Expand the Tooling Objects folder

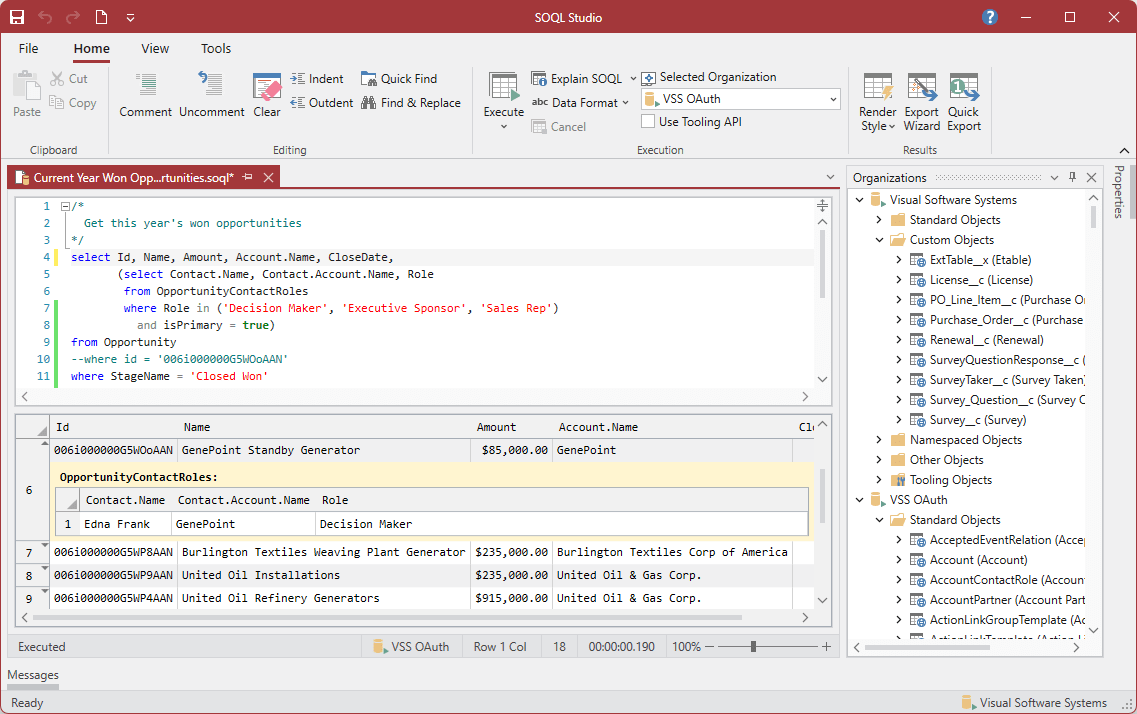879,480
